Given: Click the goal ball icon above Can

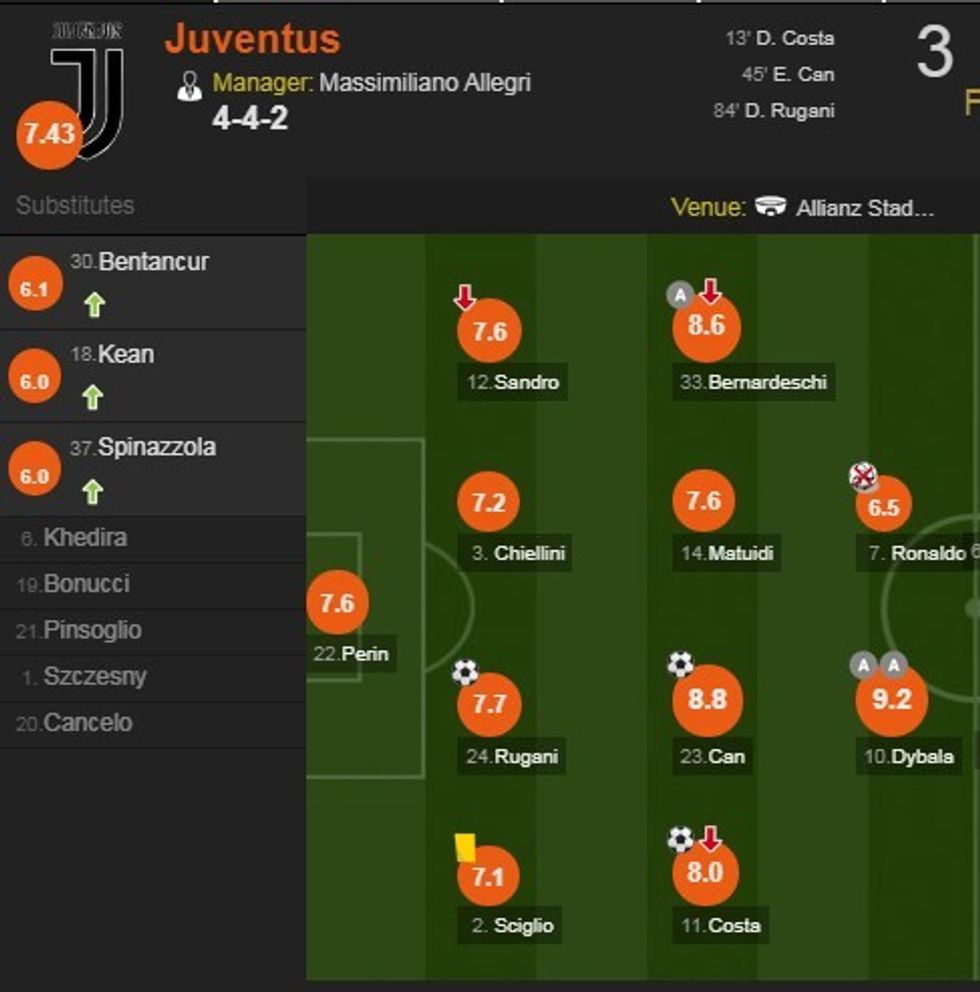Looking at the screenshot, I should click(680, 664).
